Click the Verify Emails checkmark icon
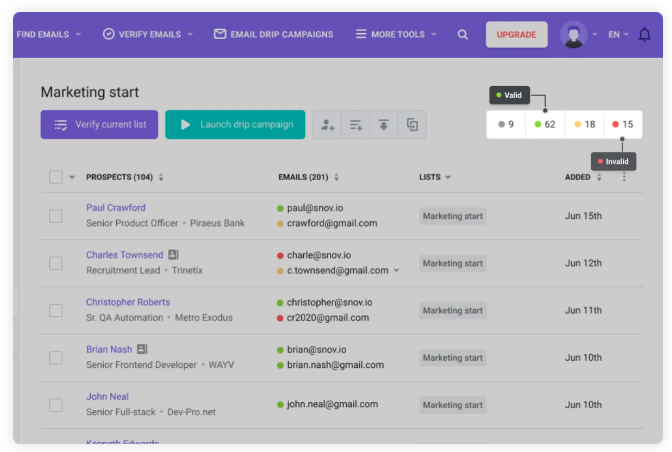 pos(109,34)
